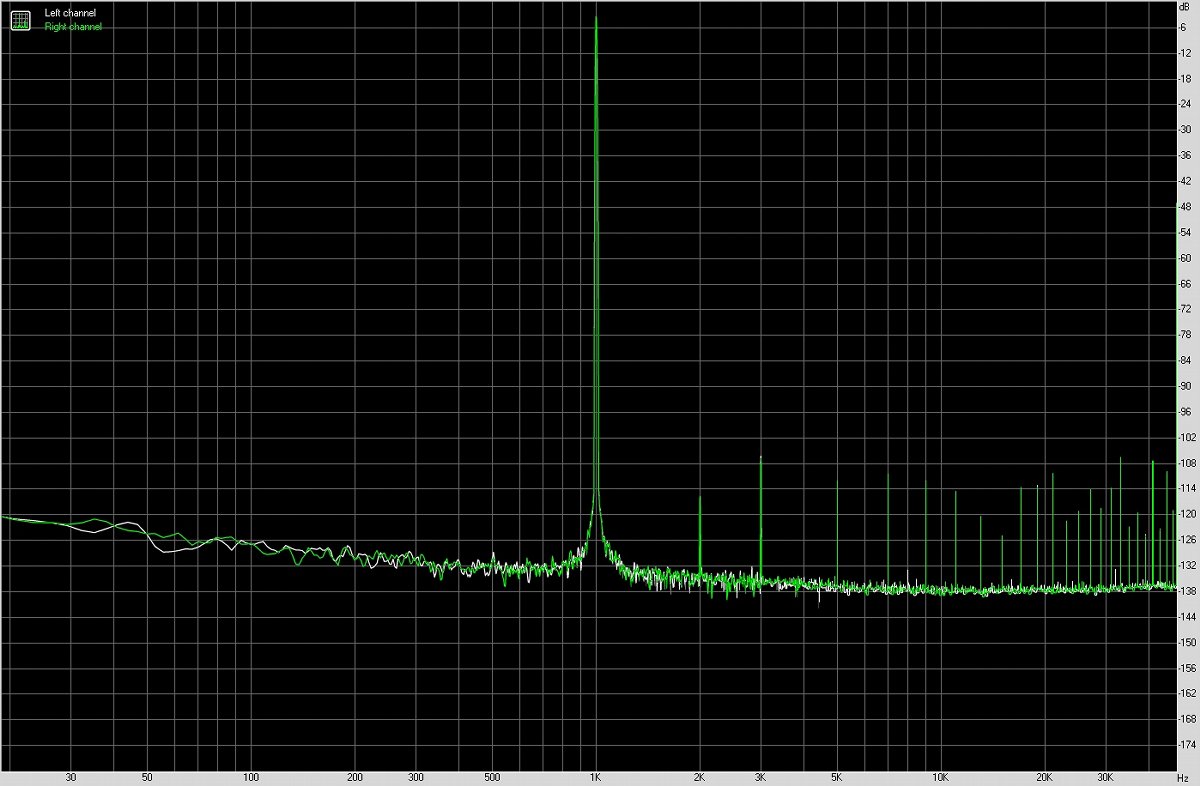The width and height of the screenshot is (1200, 786).
Task: Click the '-72' dB axis label
Action: tap(1185, 310)
